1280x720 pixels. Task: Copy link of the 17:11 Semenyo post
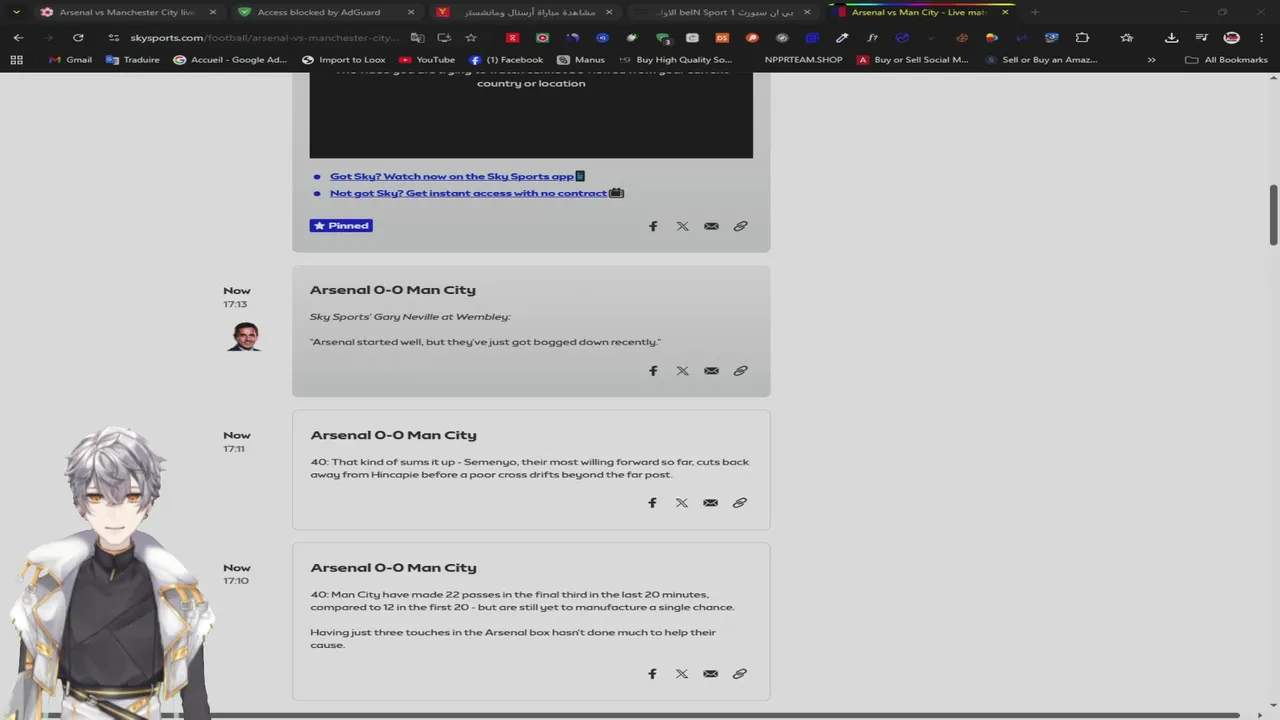click(739, 503)
